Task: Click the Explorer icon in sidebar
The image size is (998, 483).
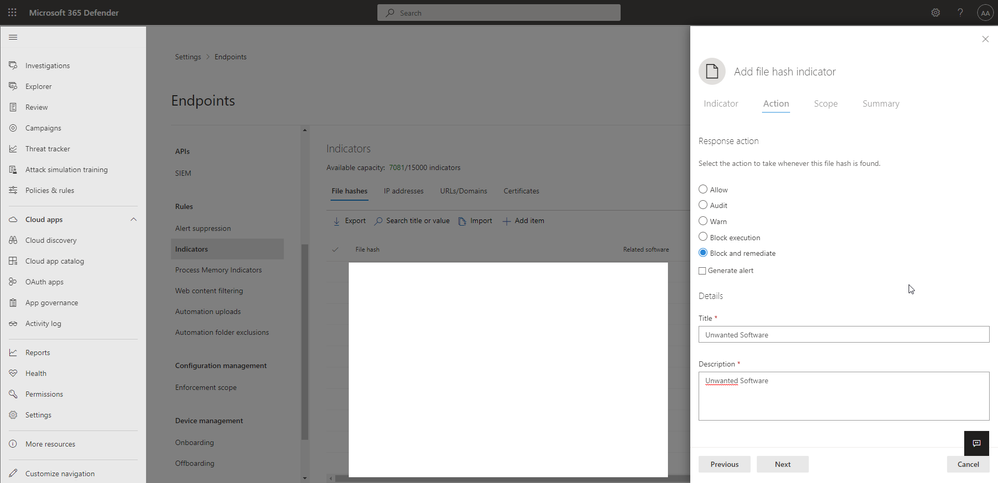Action: click(x=13, y=87)
